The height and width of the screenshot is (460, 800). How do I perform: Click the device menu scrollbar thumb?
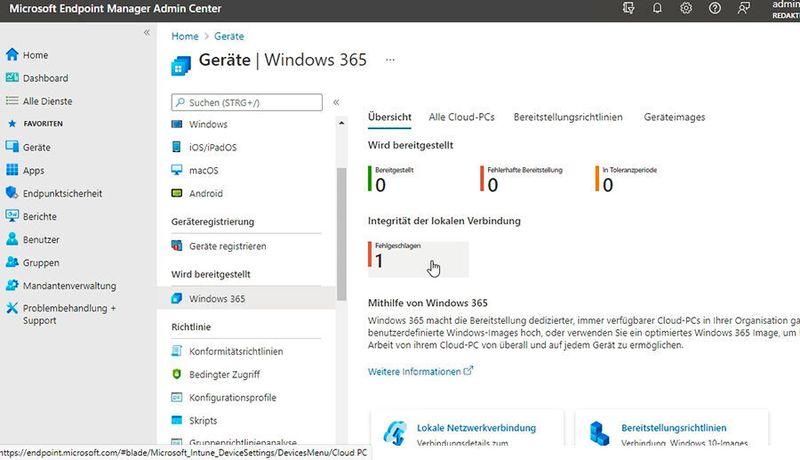click(341, 234)
